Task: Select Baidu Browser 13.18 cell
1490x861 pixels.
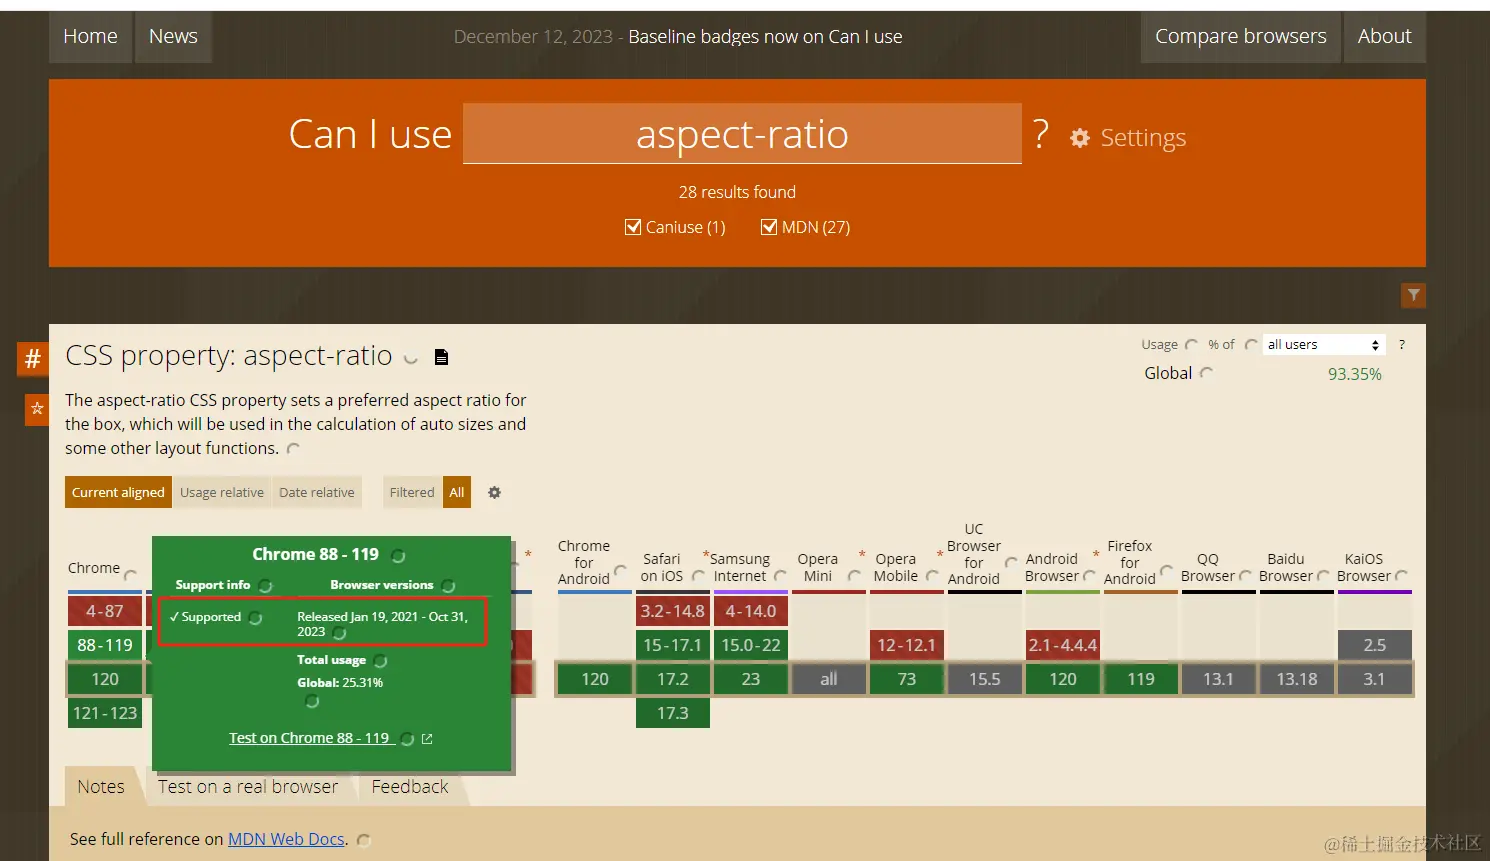Action: tap(1297, 679)
